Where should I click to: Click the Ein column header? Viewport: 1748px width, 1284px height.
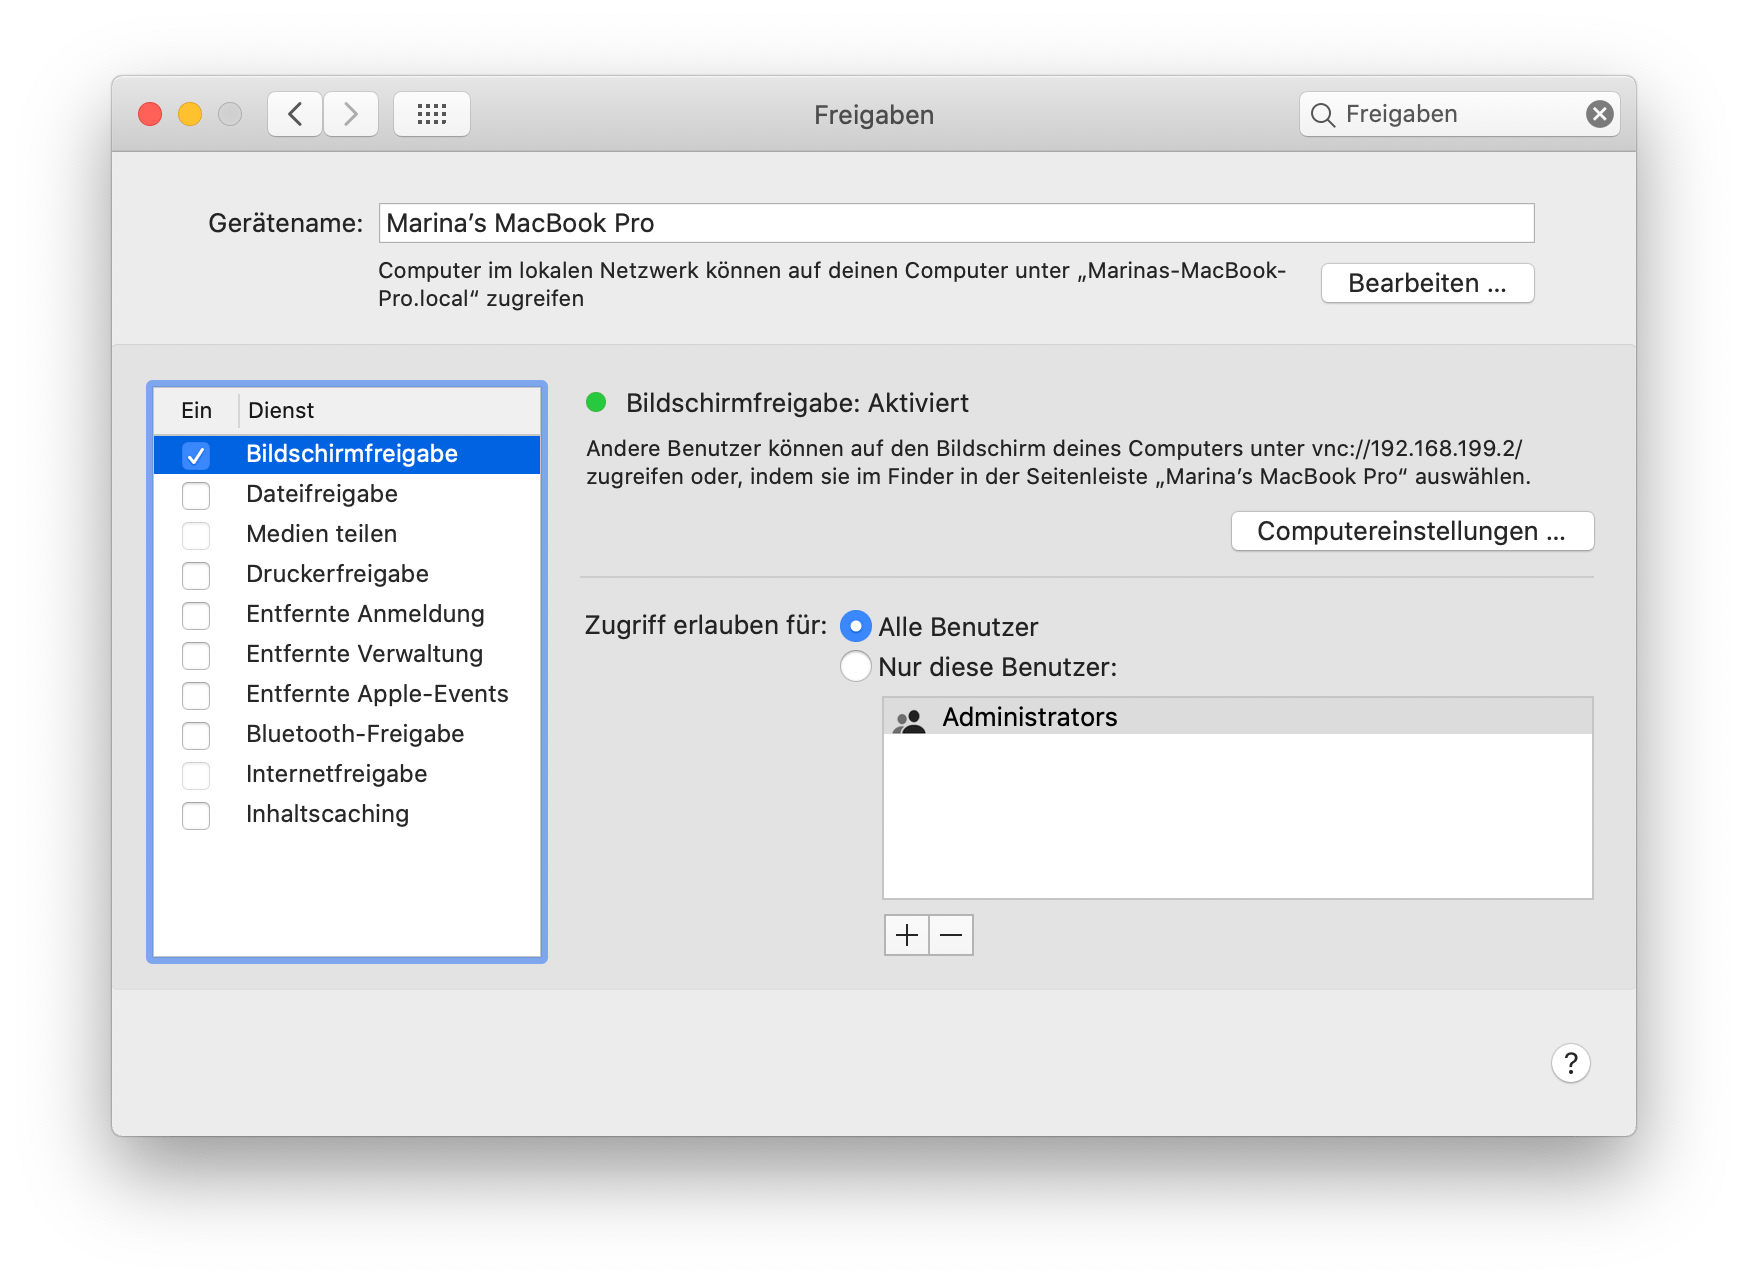pos(196,411)
